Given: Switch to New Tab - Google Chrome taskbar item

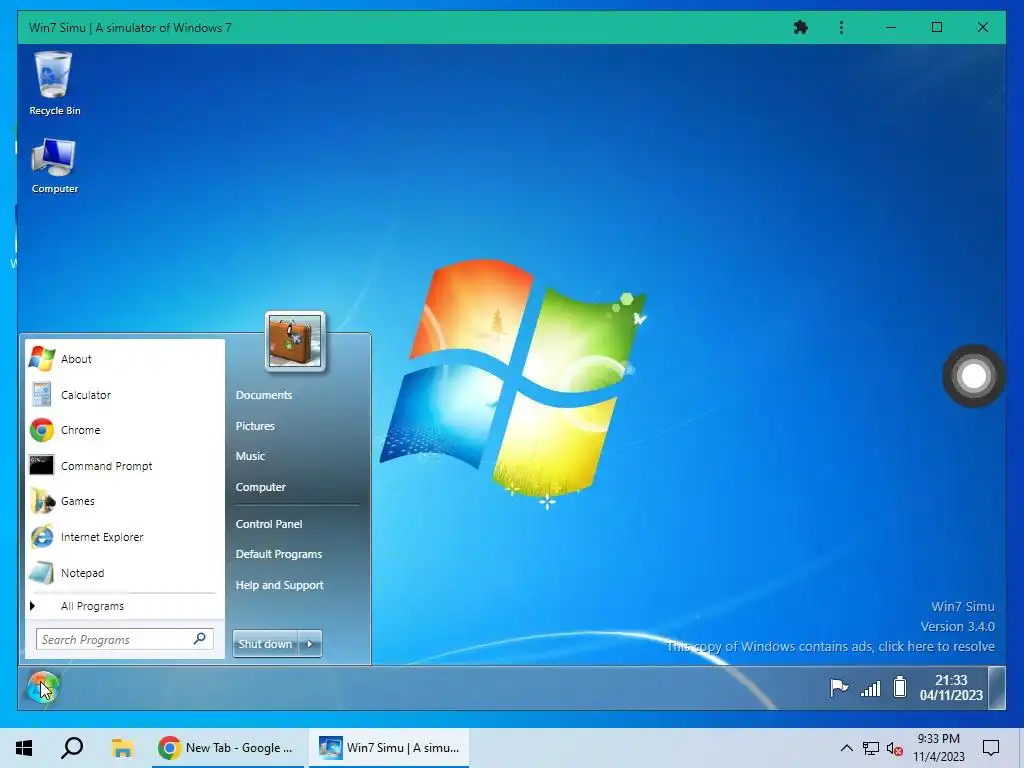Looking at the screenshot, I should 228,748.
